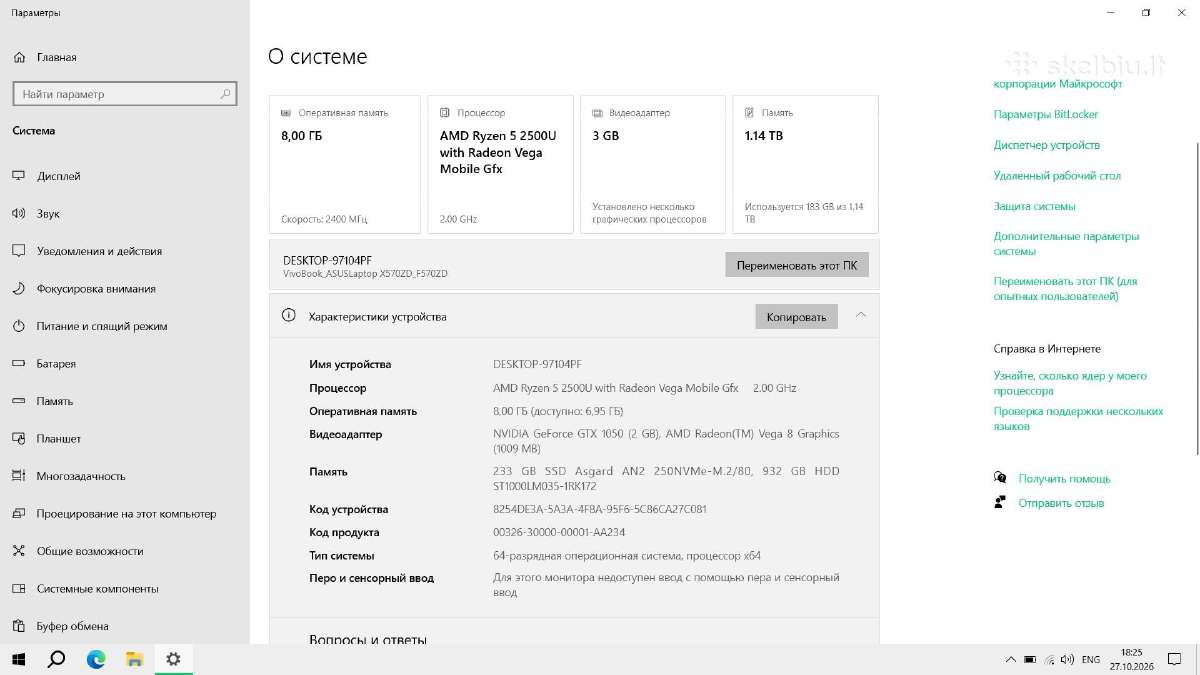This screenshot has width=1200, height=675.
Task: Open taskbar search magnifier
Action: click(x=57, y=659)
